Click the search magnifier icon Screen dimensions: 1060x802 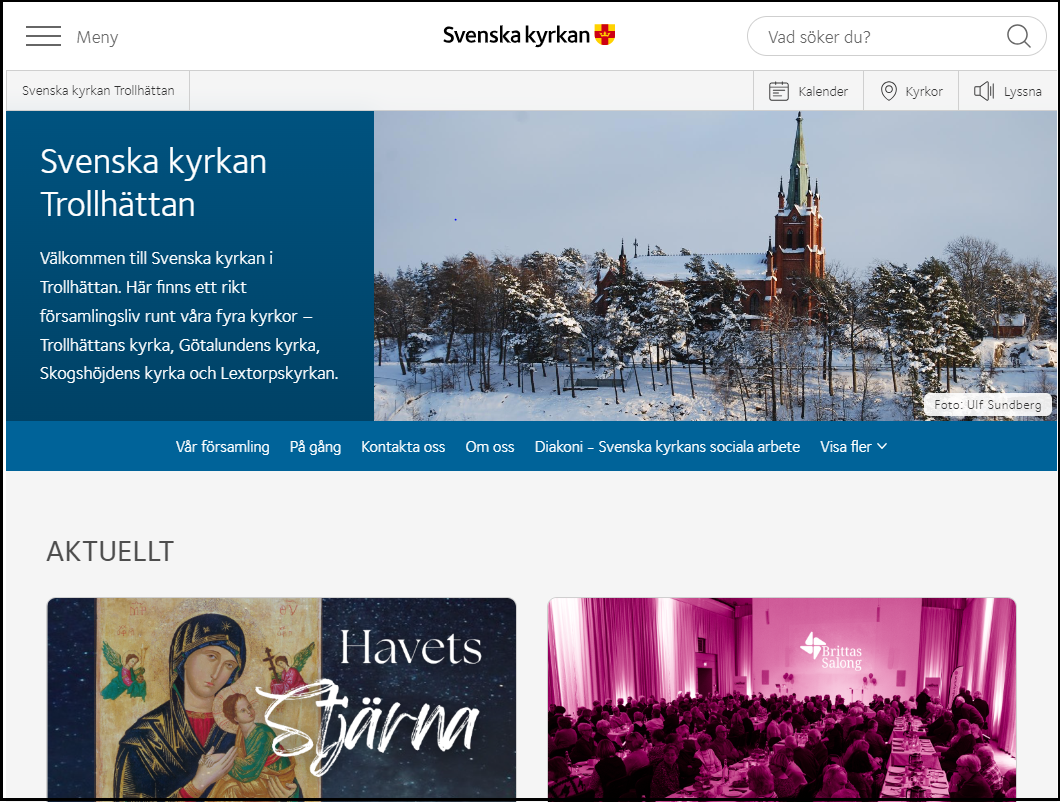point(1019,36)
